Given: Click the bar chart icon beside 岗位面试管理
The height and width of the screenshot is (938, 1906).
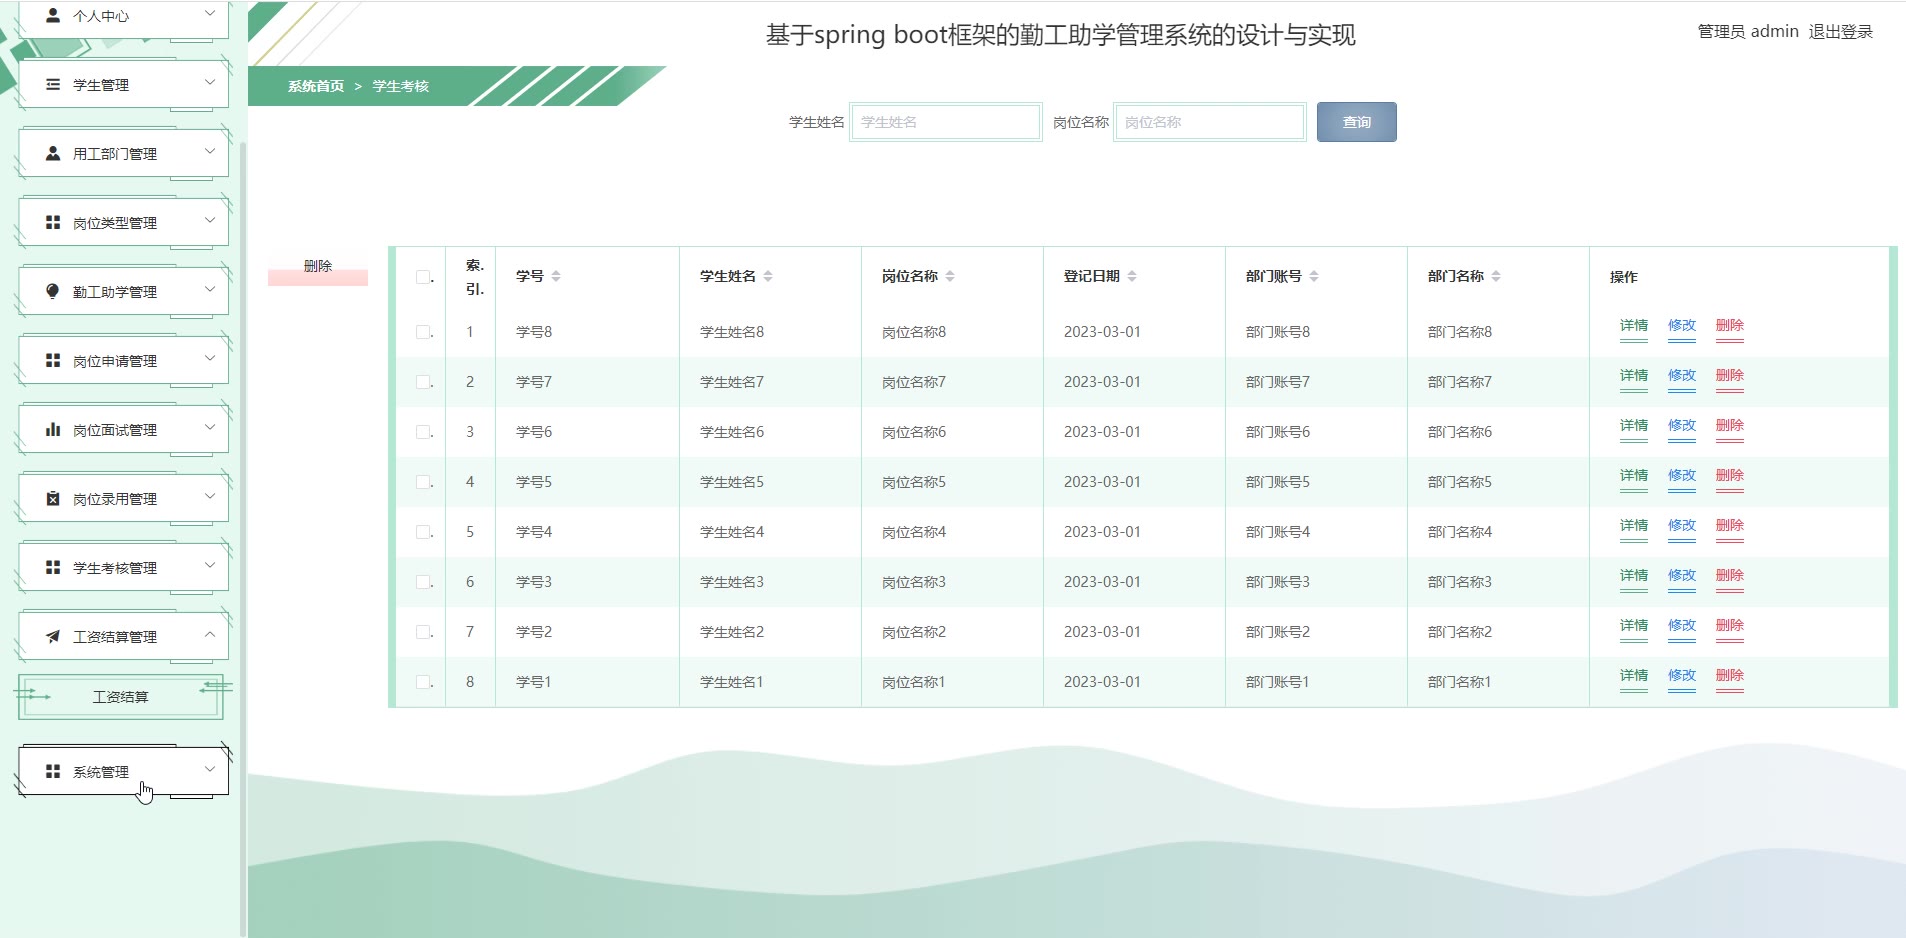Looking at the screenshot, I should pos(53,430).
